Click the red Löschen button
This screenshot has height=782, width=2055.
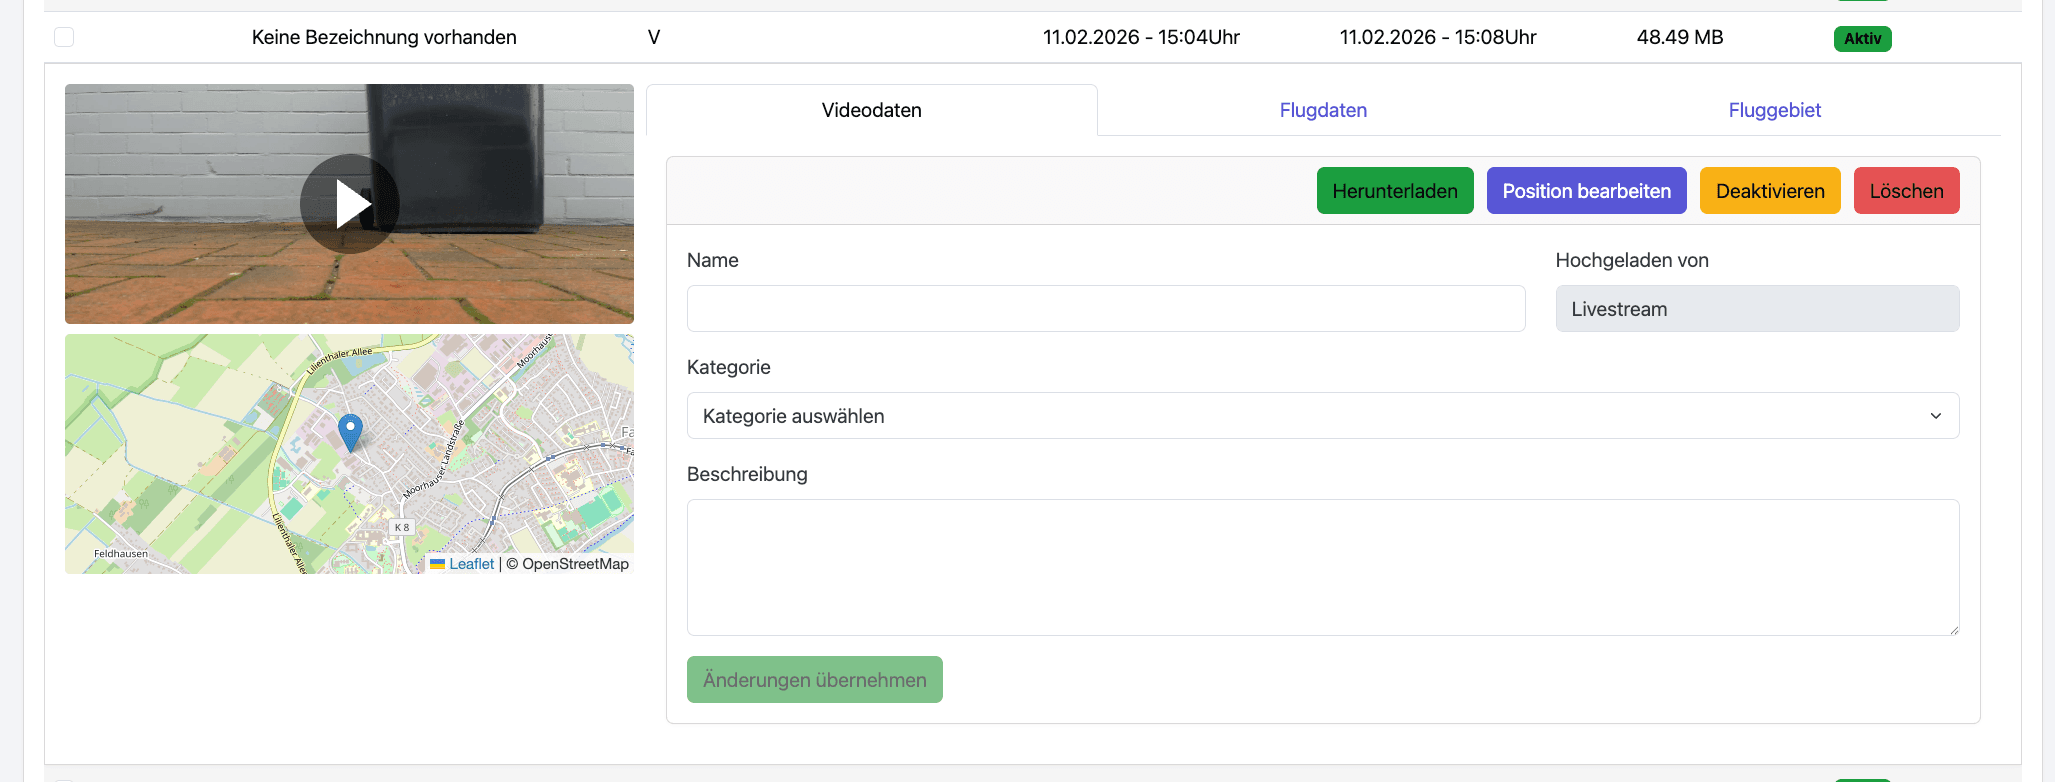pos(1906,191)
